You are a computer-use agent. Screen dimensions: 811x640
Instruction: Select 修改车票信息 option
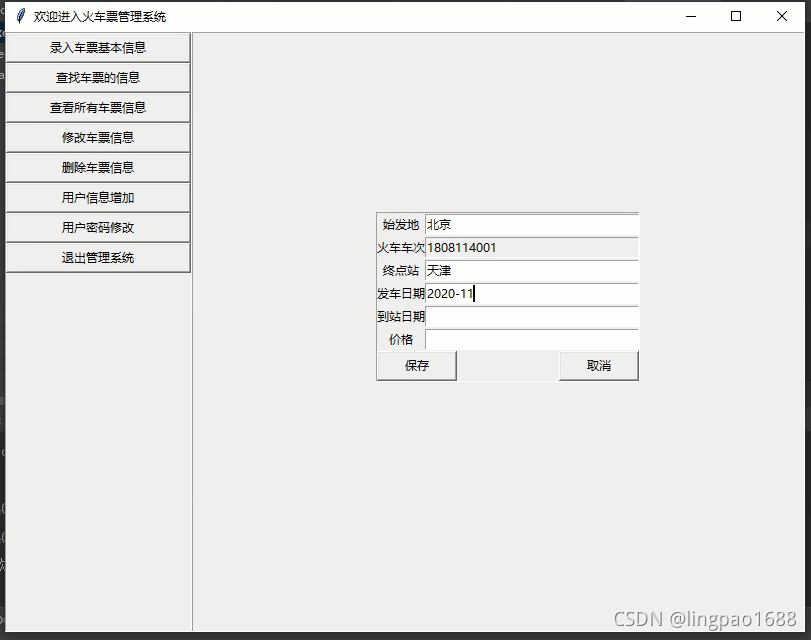(98, 138)
